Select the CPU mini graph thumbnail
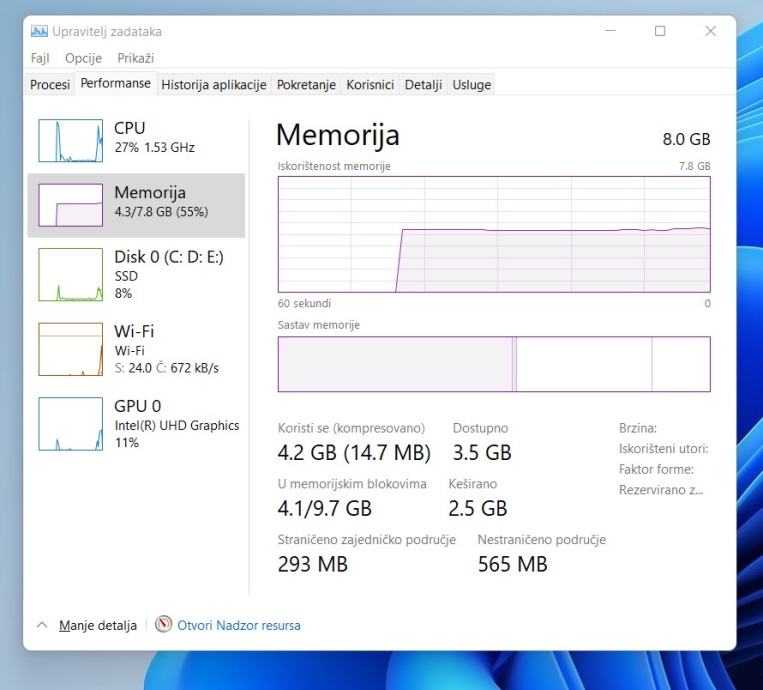This screenshot has height=690, width=763. click(70, 141)
